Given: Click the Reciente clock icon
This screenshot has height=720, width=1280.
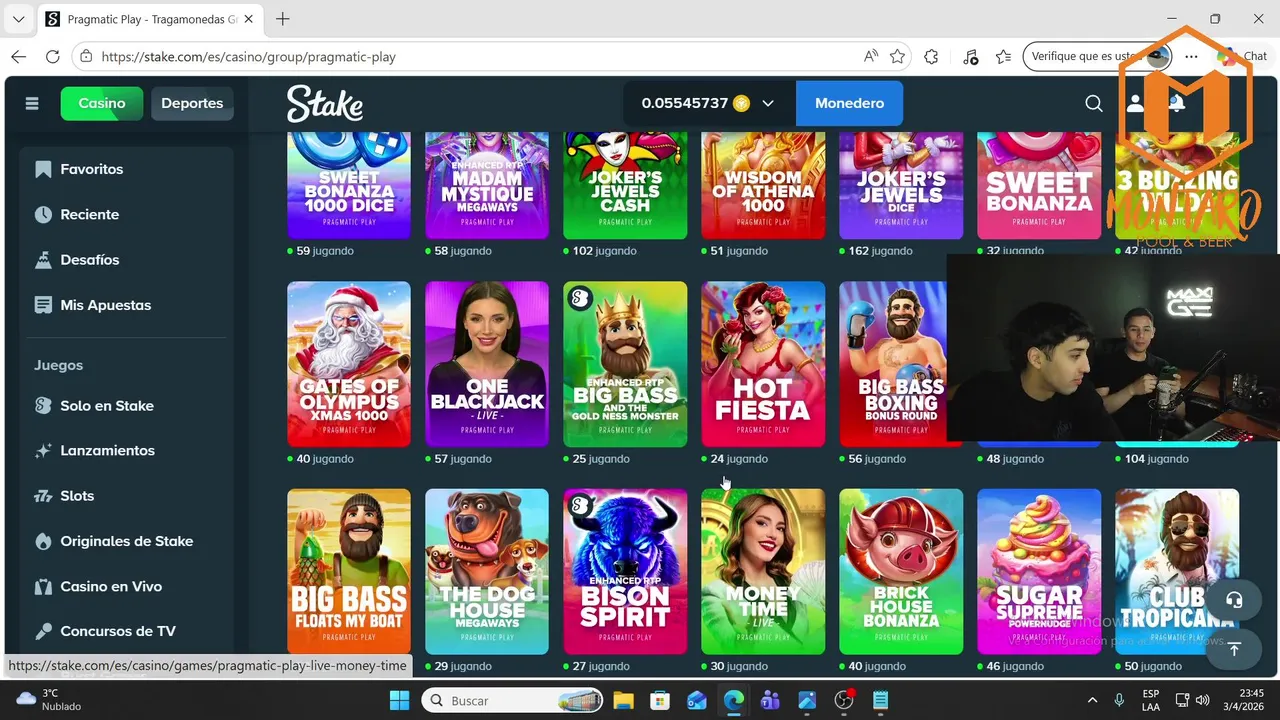Looking at the screenshot, I should (x=43, y=214).
